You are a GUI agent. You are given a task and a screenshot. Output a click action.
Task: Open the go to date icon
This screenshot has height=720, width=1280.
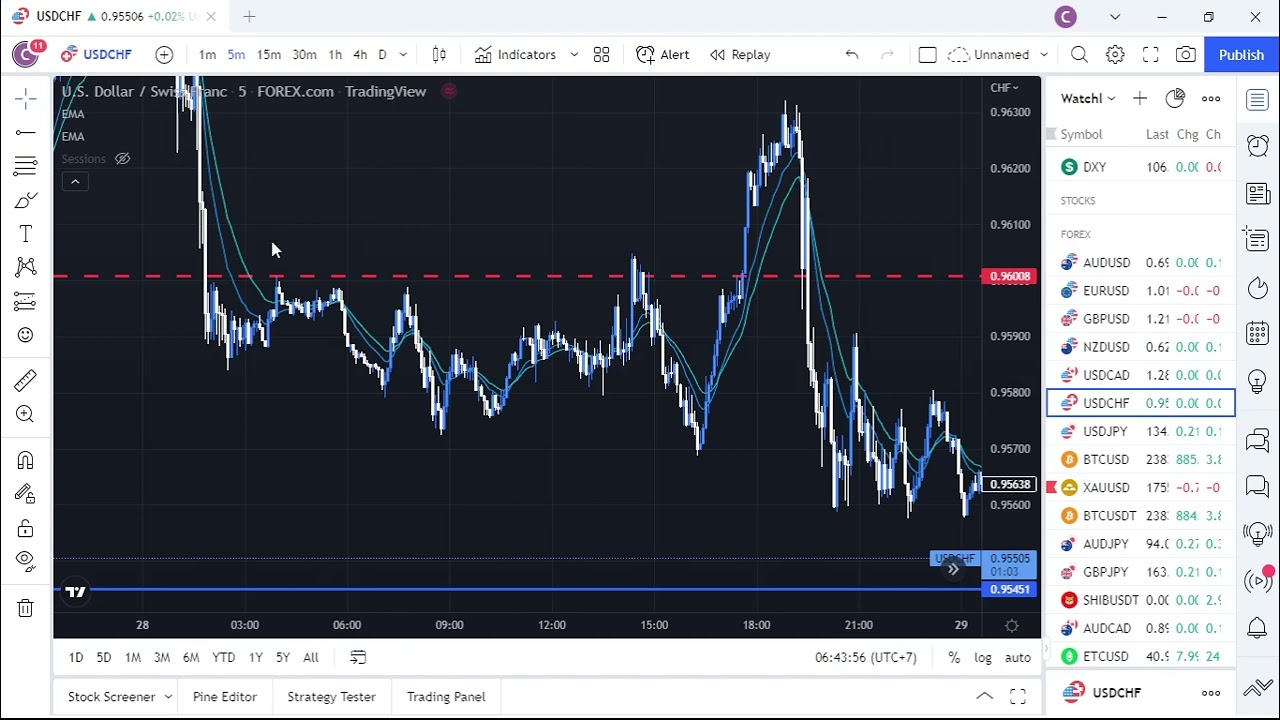[358, 657]
